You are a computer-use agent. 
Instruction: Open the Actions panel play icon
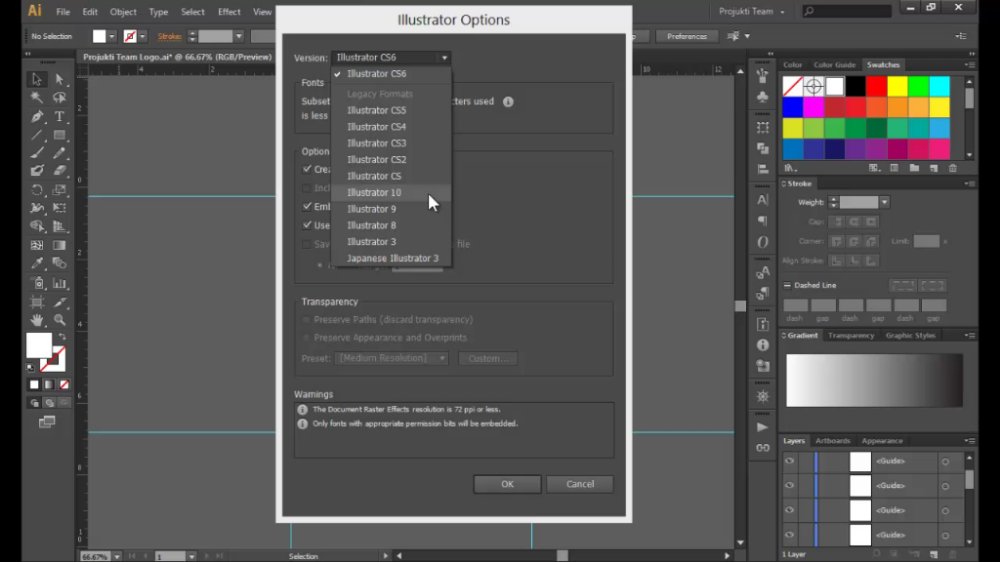(762, 427)
